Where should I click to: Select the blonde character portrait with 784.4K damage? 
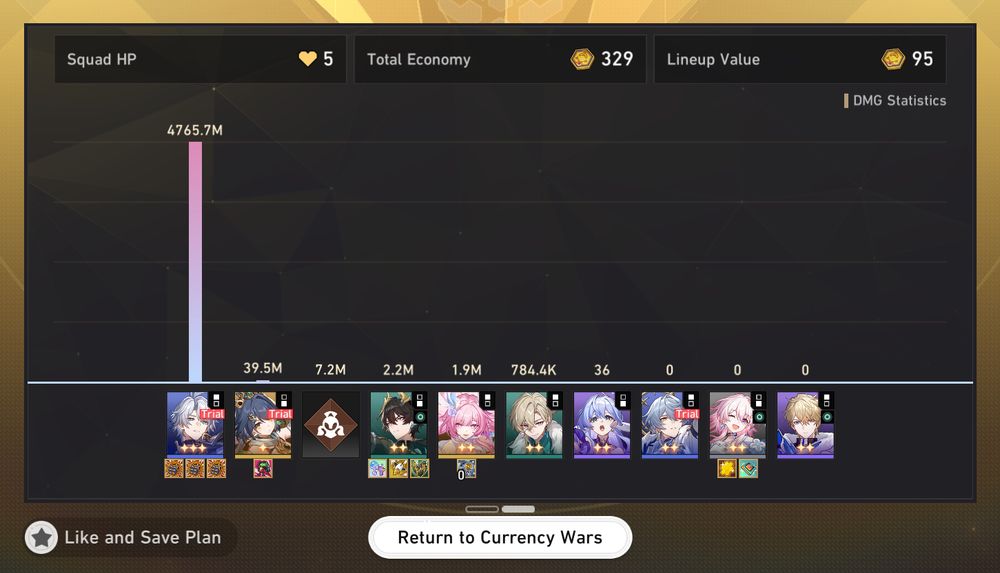[534, 424]
